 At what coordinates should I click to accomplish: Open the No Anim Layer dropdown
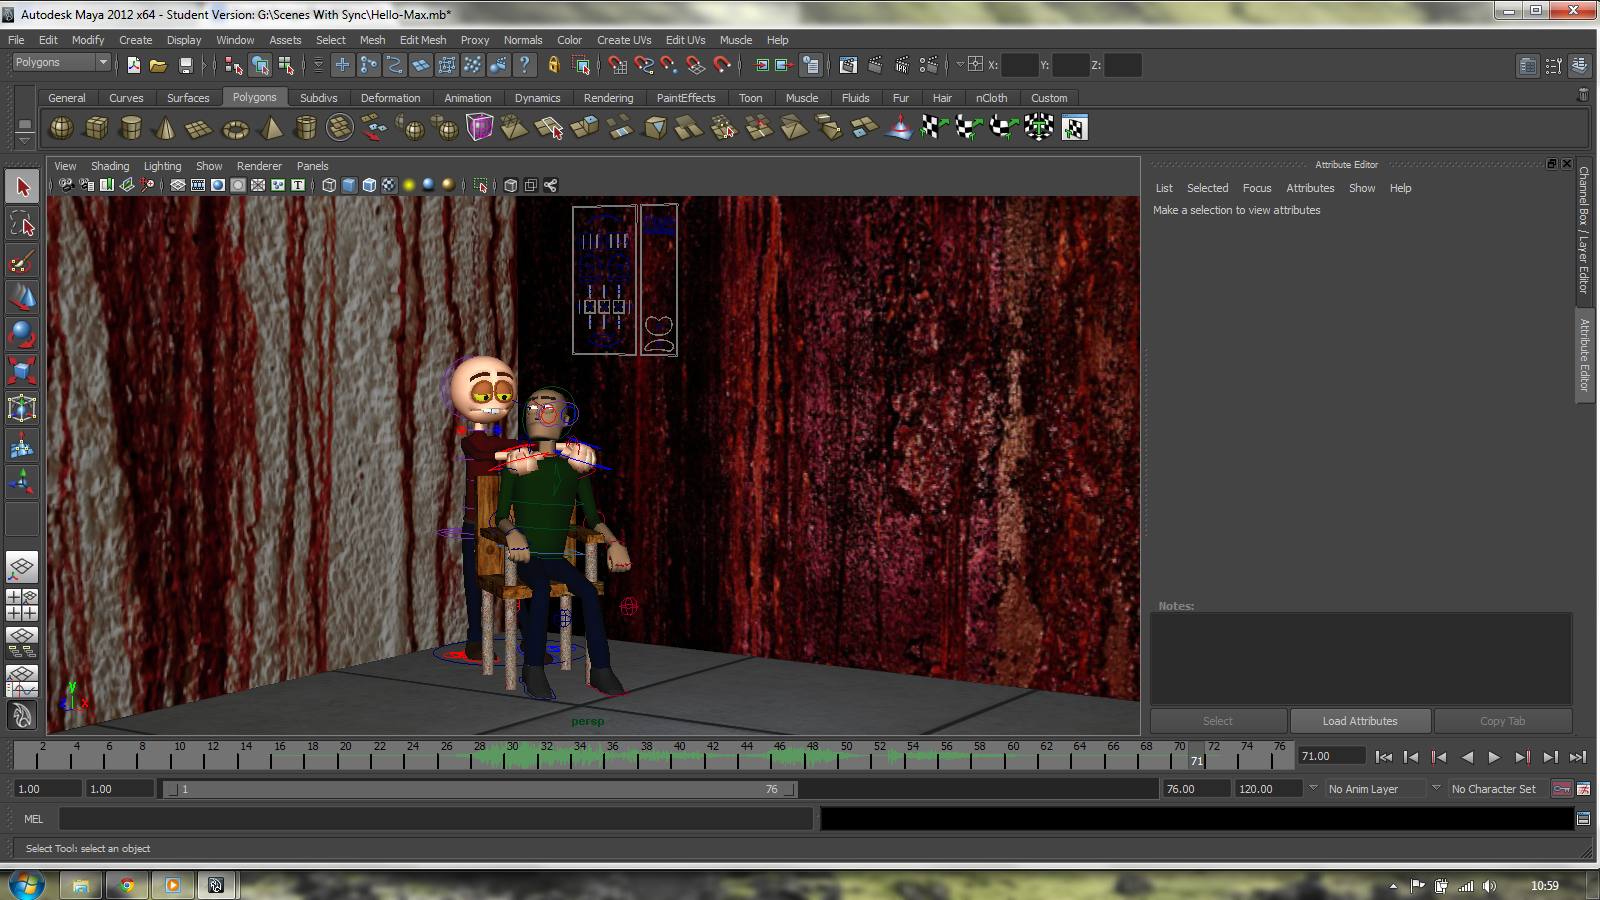pos(1378,788)
